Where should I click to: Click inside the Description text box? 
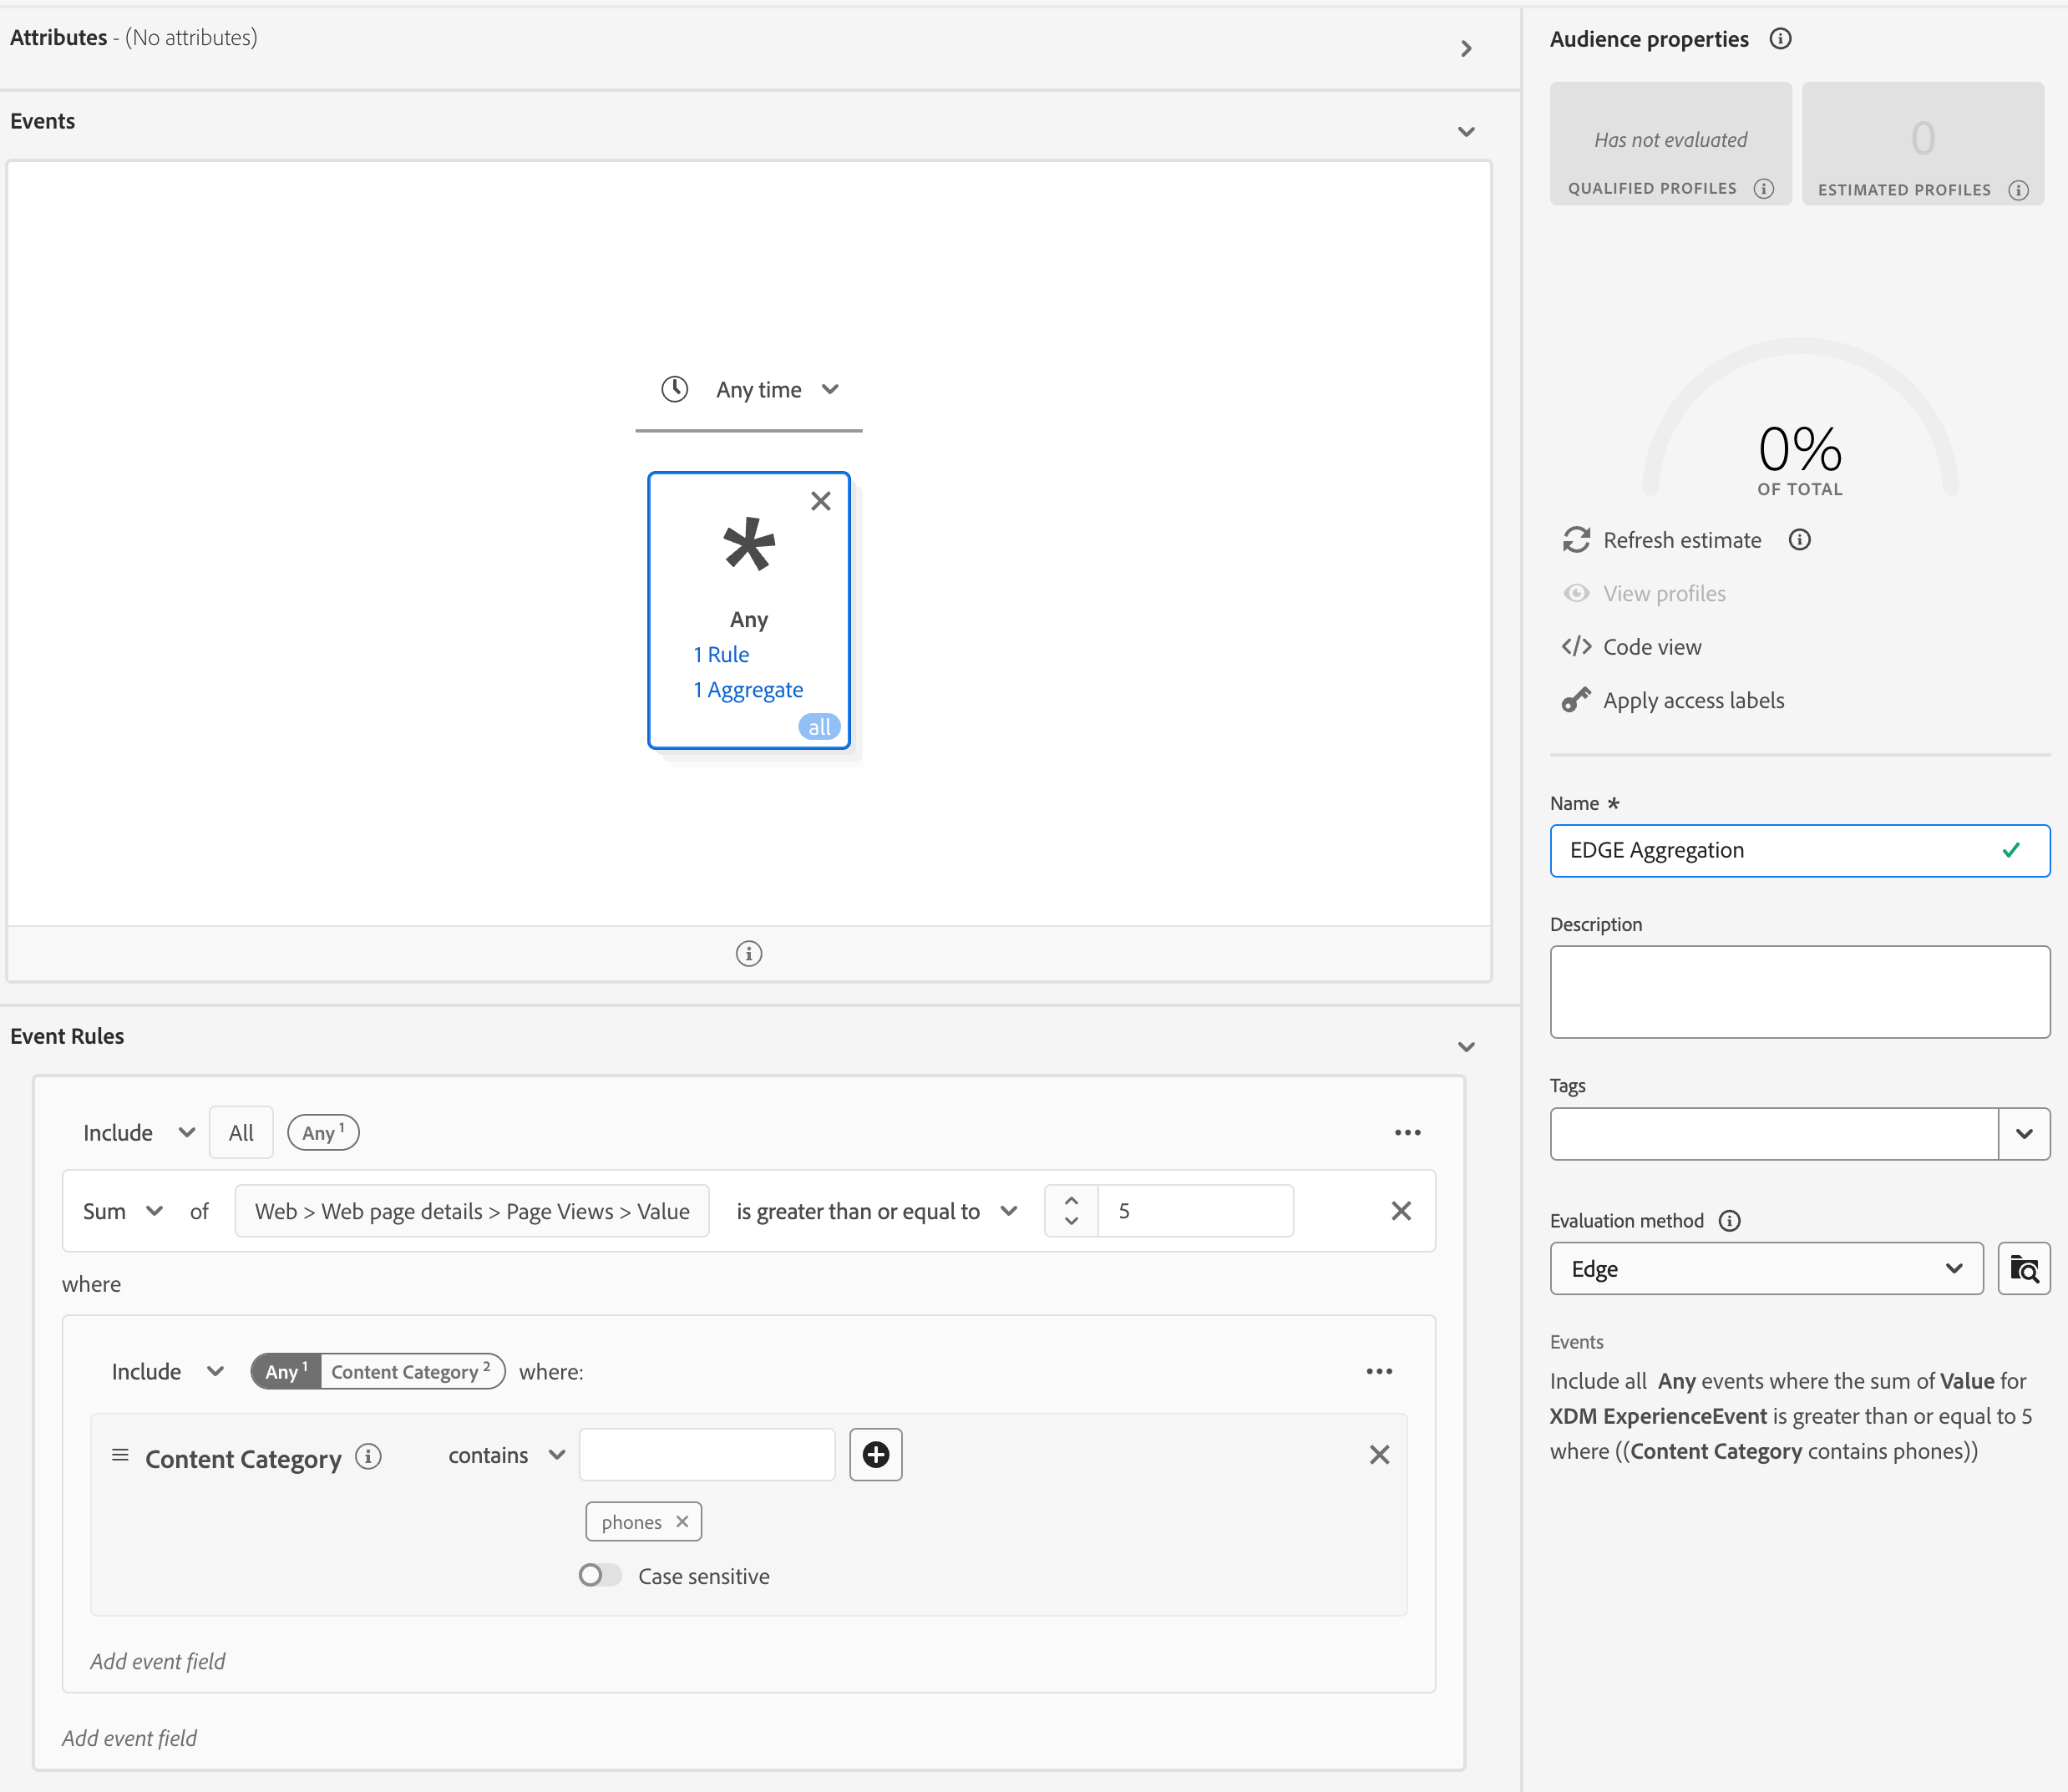(x=1798, y=991)
